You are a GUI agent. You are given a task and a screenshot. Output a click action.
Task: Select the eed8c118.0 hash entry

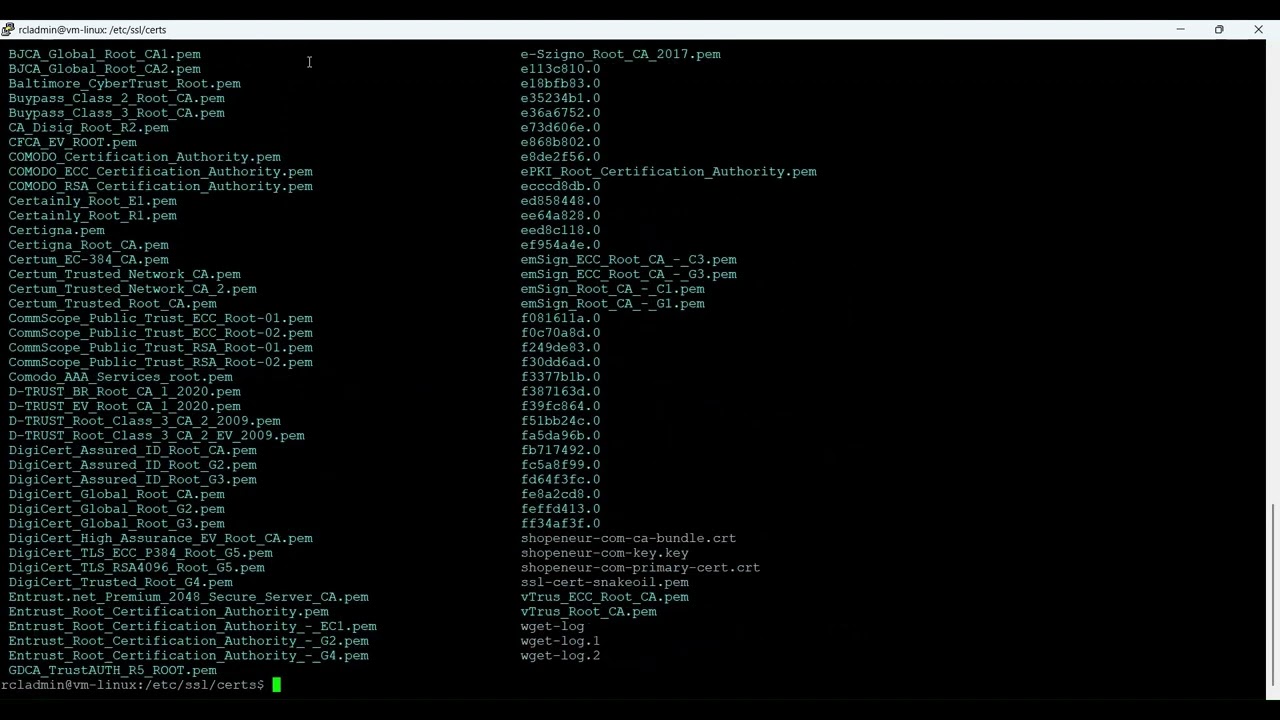coord(561,230)
